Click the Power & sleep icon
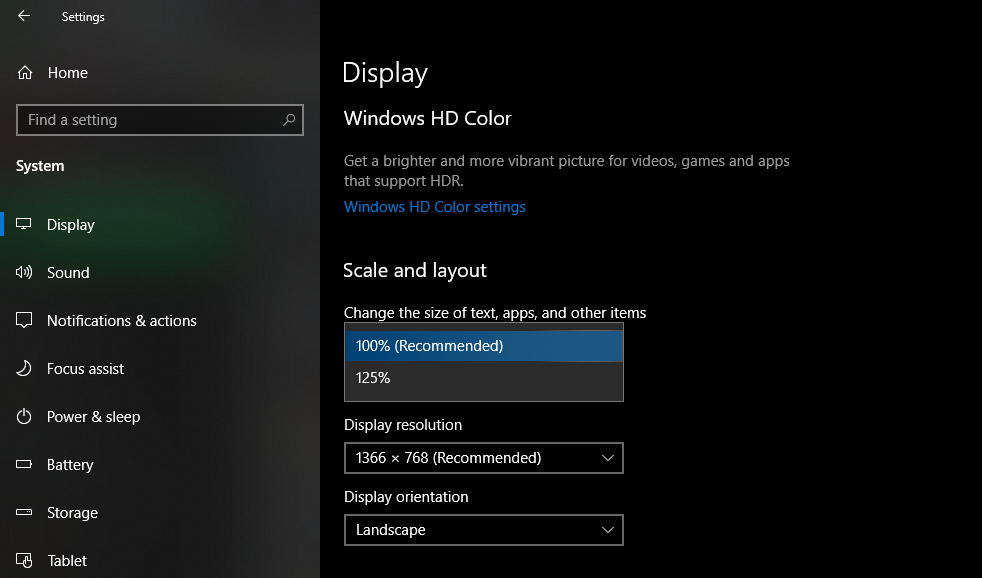 24,416
